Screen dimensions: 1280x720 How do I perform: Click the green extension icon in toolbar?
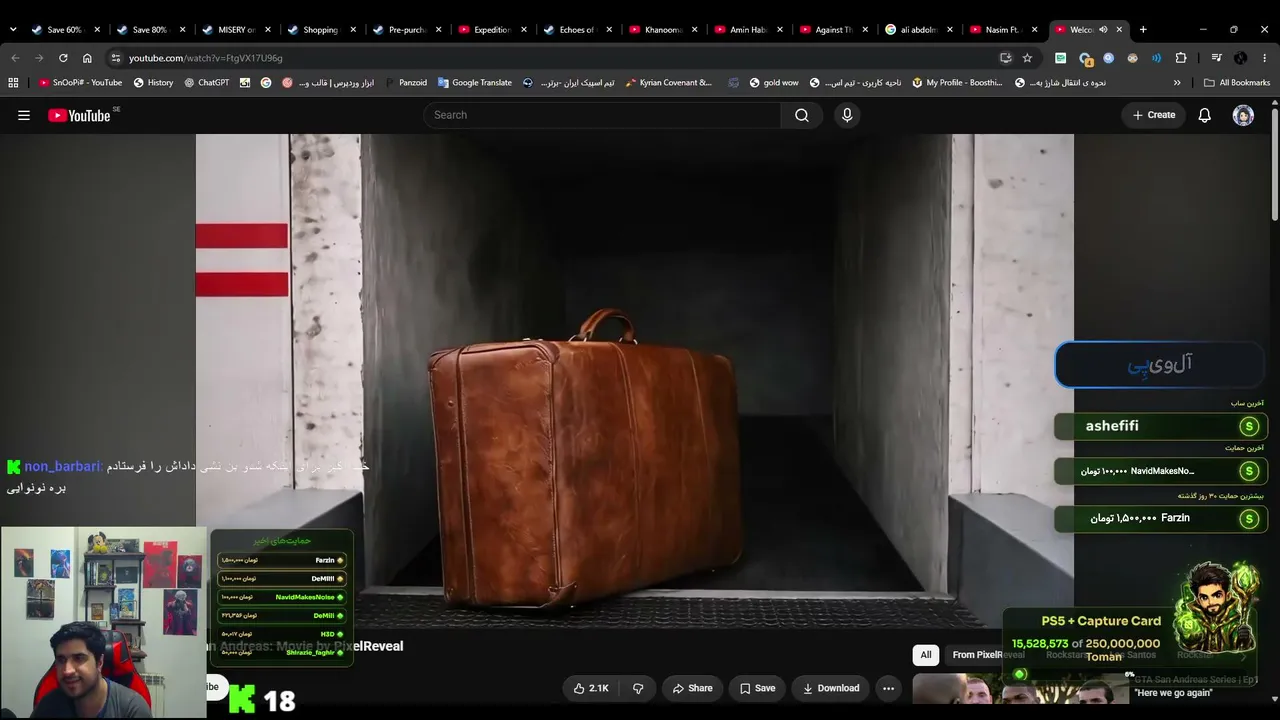coord(1061,58)
